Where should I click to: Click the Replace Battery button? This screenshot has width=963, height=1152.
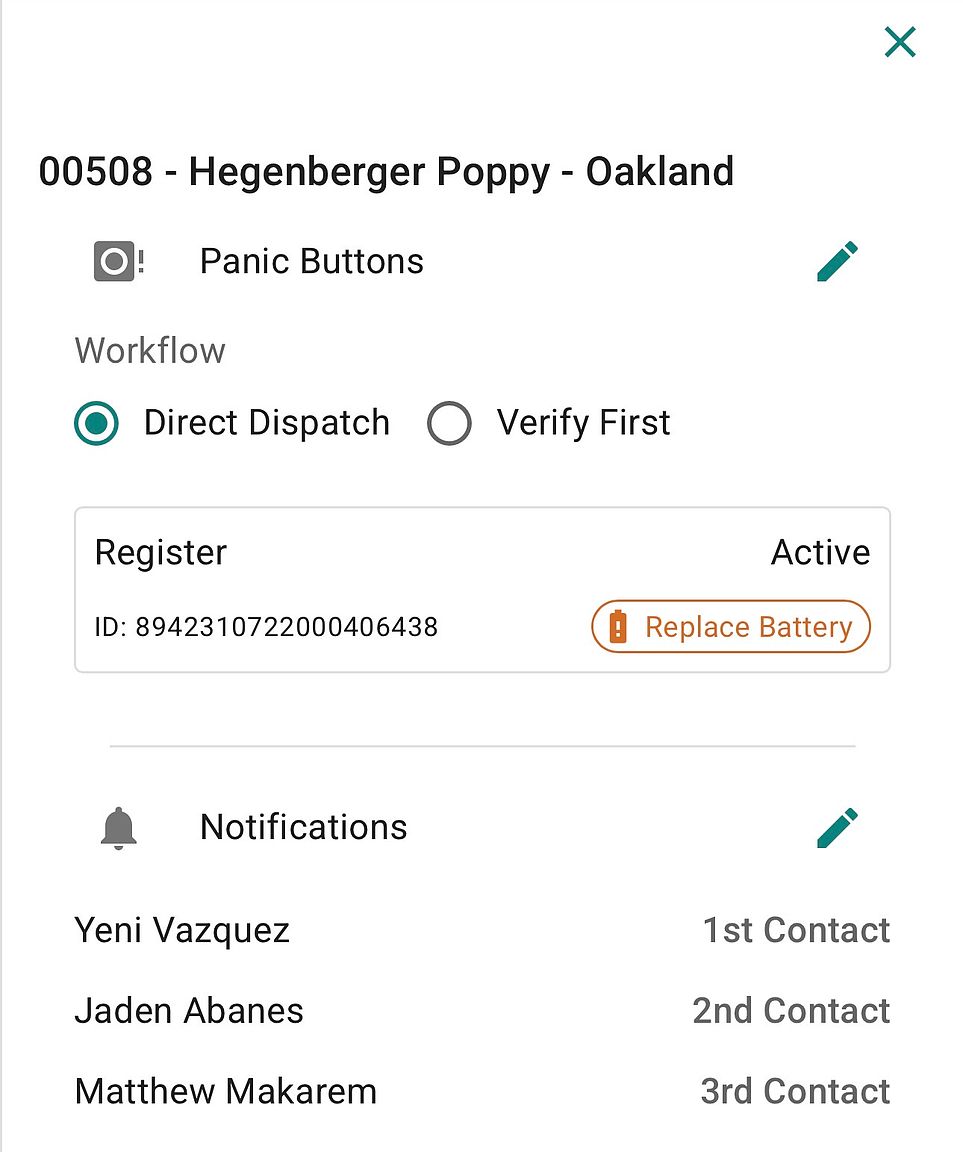[x=731, y=627]
